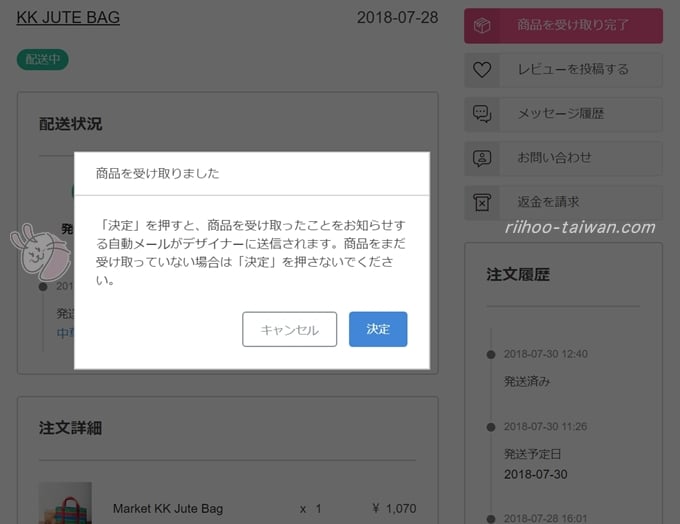Click the chat bubble message icon
The image size is (680, 524).
482,114
